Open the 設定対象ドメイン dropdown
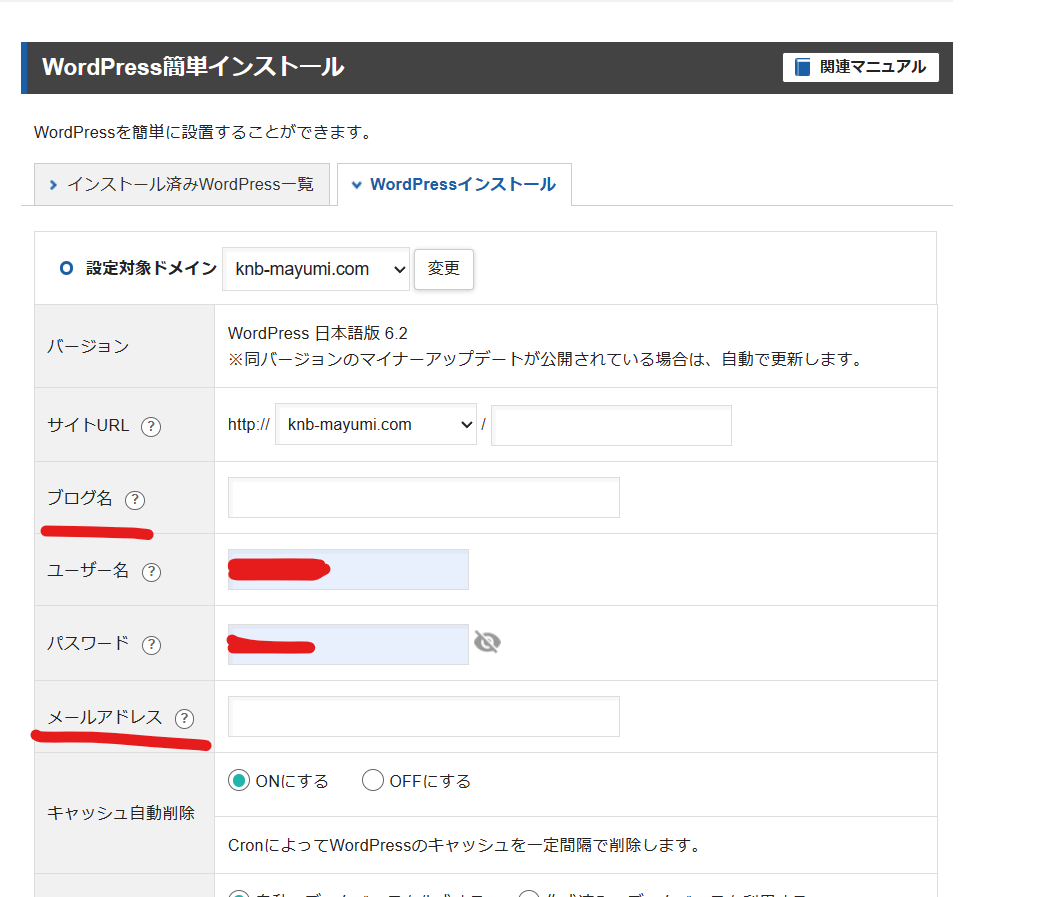Viewport: 1055px width, 897px height. [x=316, y=269]
